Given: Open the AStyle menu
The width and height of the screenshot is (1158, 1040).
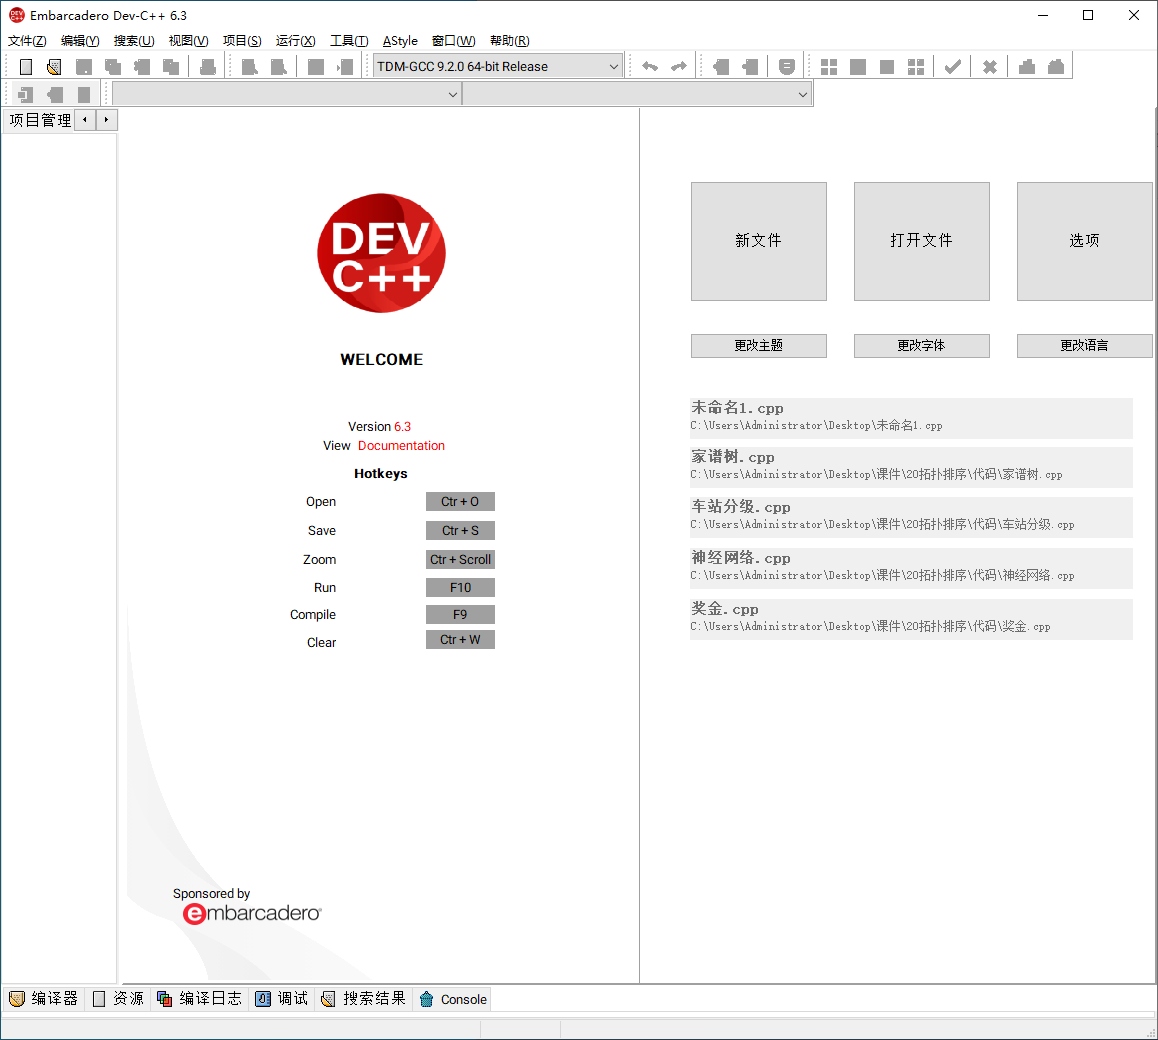Looking at the screenshot, I should click(400, 41).
